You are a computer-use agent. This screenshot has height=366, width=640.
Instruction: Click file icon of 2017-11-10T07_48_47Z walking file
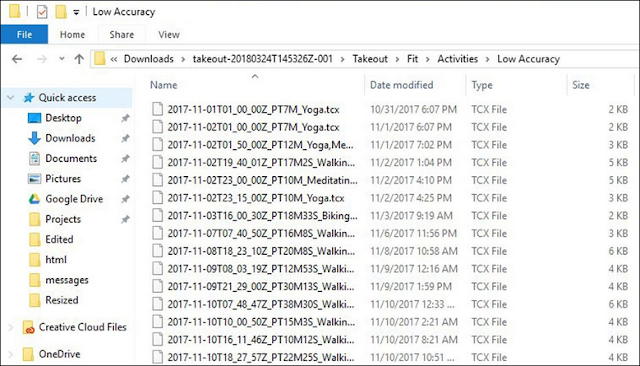click(x=158, y=304)
